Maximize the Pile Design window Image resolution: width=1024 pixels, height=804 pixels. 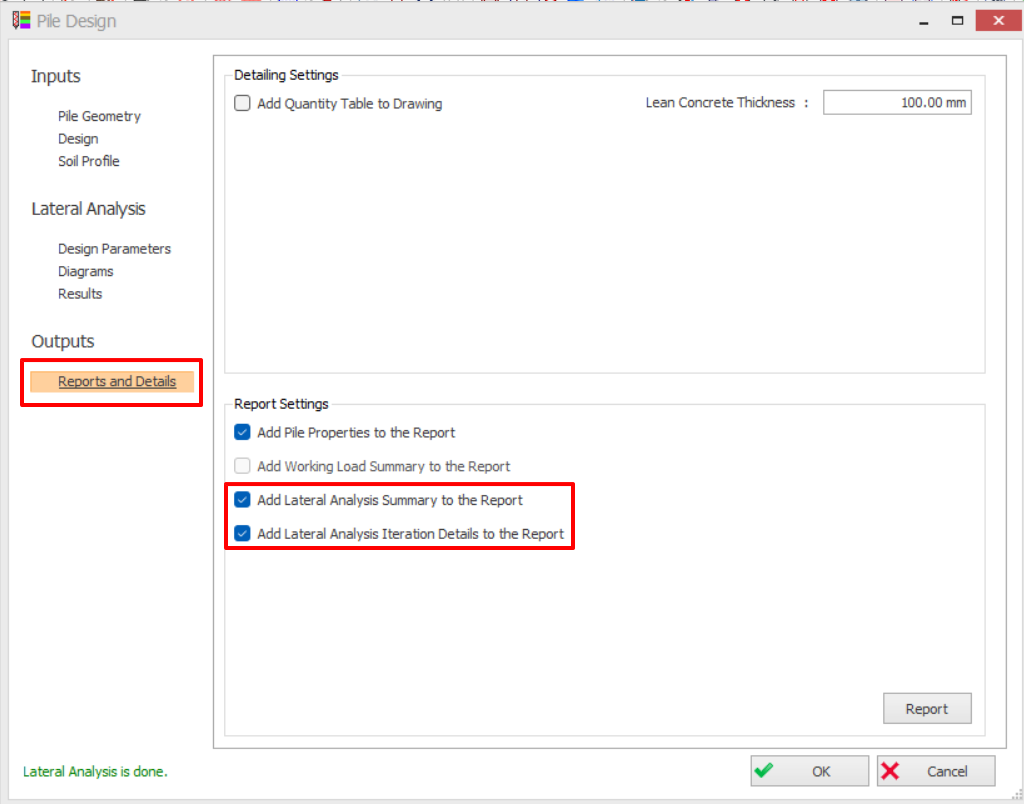point(957,20)
